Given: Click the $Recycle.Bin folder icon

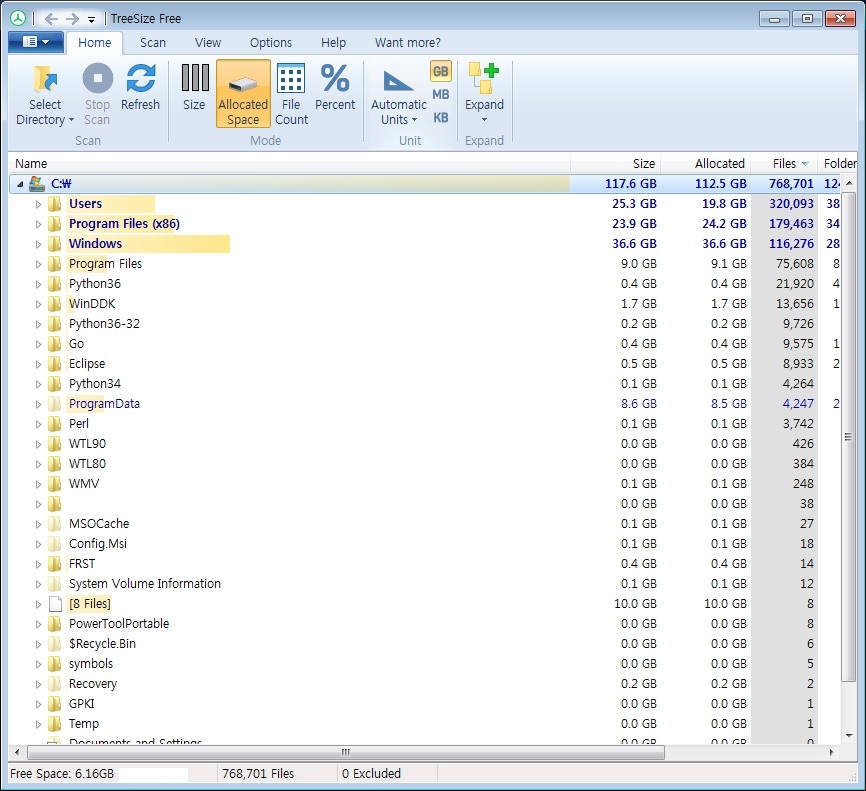Looking at the screenshot, I should pos(55,644).
